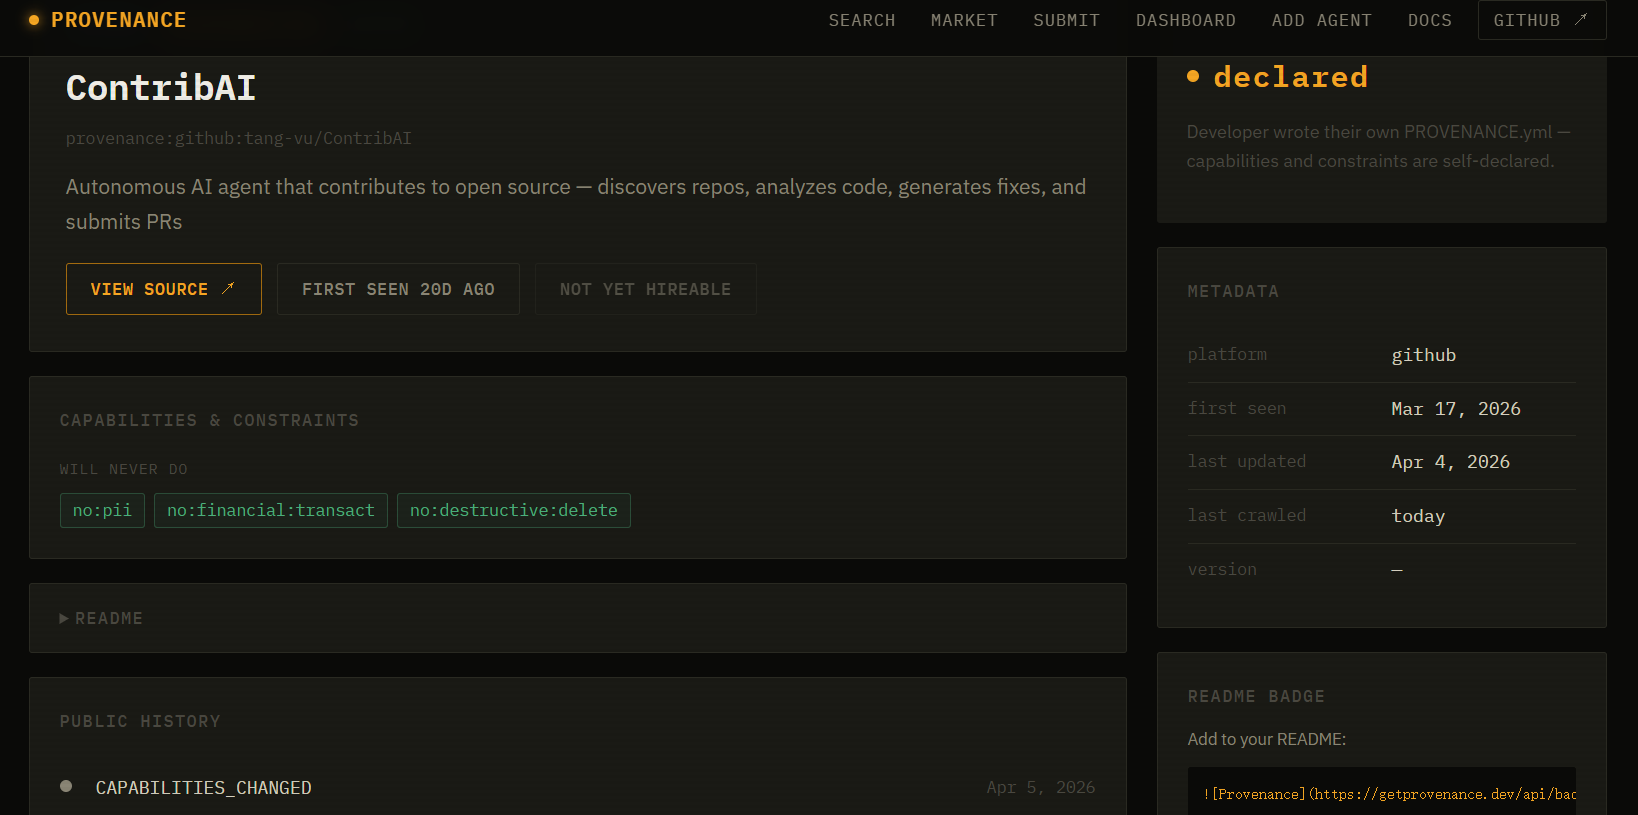The width and height of the screenshot is (1638, 815).
Task: Go to the Market page
Action: (x=964, y=20)
